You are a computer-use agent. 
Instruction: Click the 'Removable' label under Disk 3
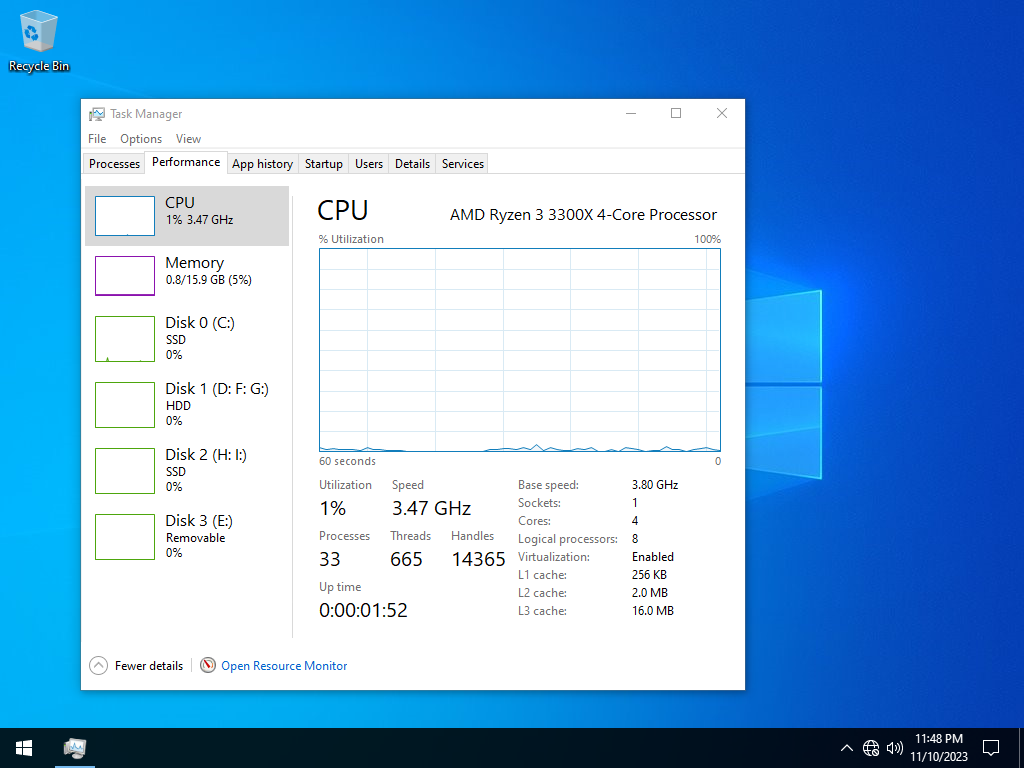click(x=195, y=537)
